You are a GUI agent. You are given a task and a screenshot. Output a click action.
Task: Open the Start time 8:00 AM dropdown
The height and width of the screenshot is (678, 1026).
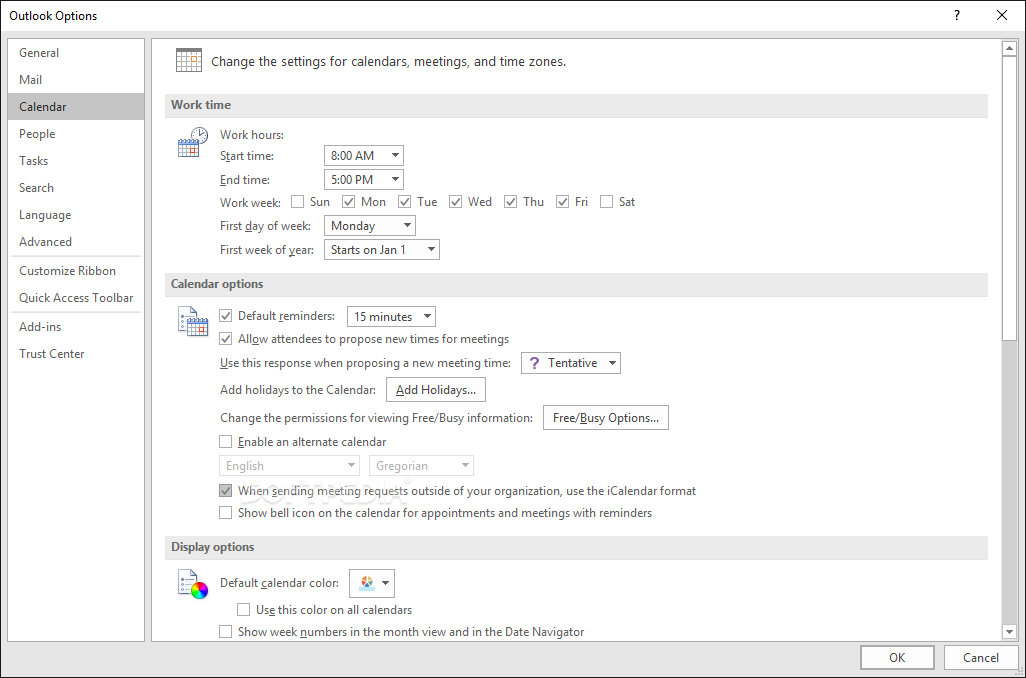point(364,156)
